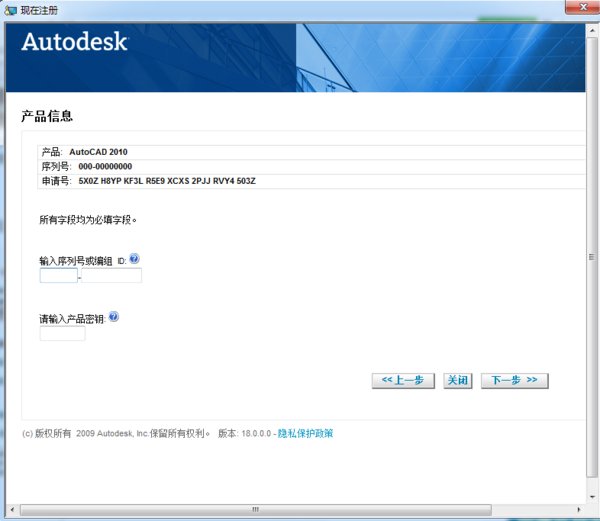Close the registration window
Screen dimensions: 600x521
point(582,7)
